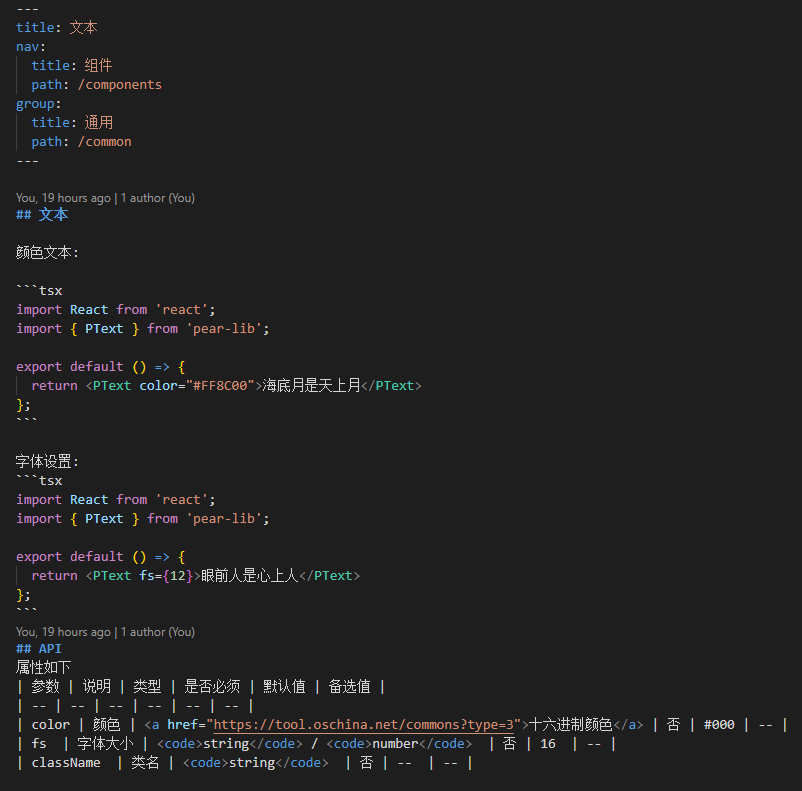Click the '字体设置:' paragraph

[x=47, y=462]
